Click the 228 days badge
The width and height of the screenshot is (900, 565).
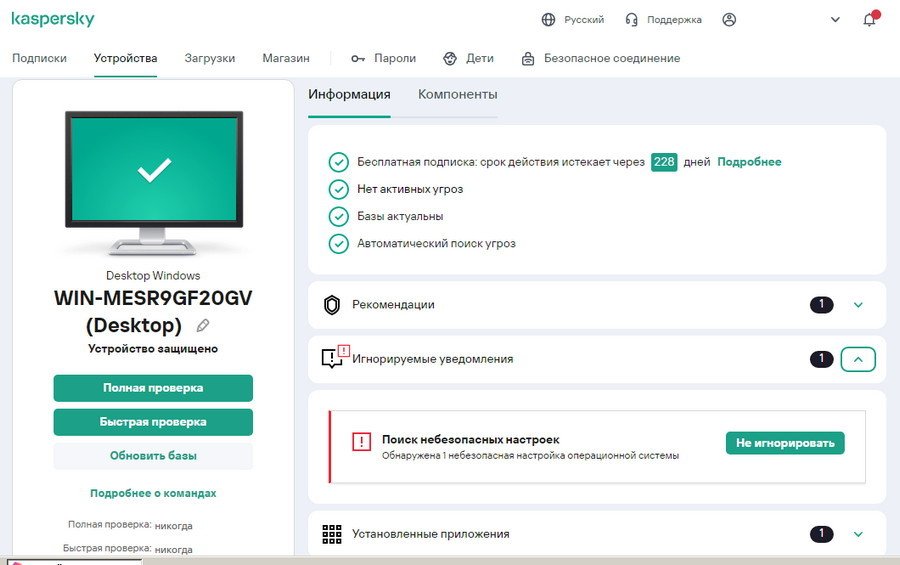[x=664, y=162]
